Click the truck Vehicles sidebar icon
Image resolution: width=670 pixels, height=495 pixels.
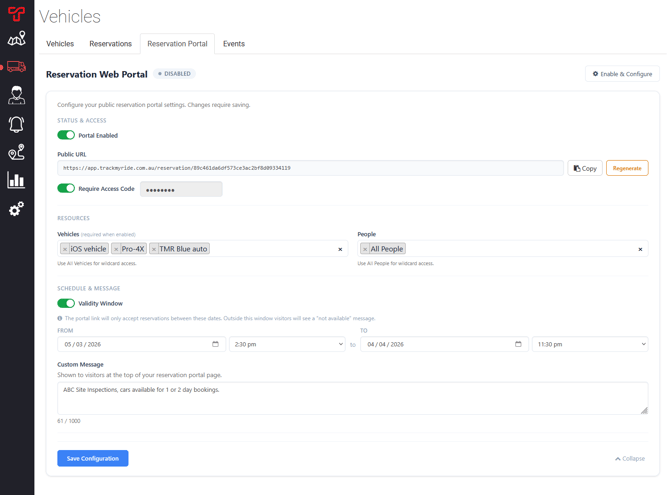tap(16, 67)
